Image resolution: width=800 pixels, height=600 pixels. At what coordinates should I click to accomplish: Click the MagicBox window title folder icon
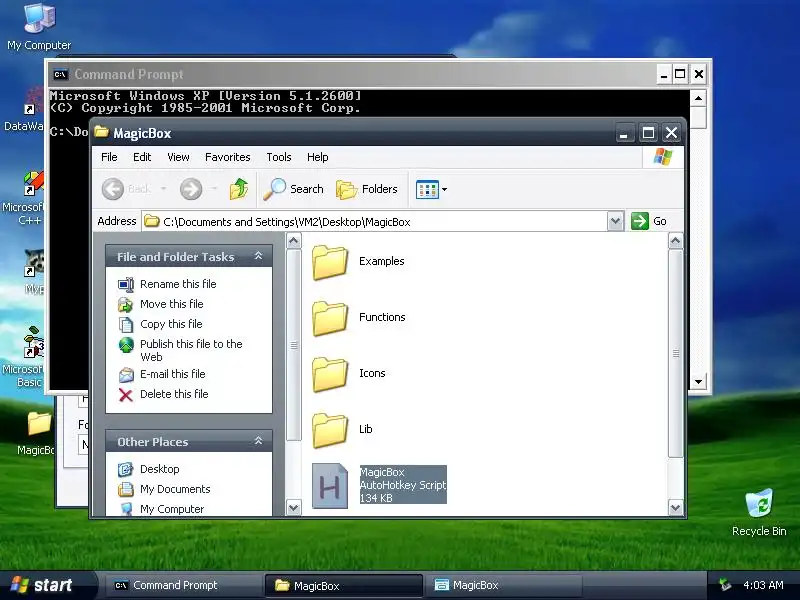(x=102, y=132)
